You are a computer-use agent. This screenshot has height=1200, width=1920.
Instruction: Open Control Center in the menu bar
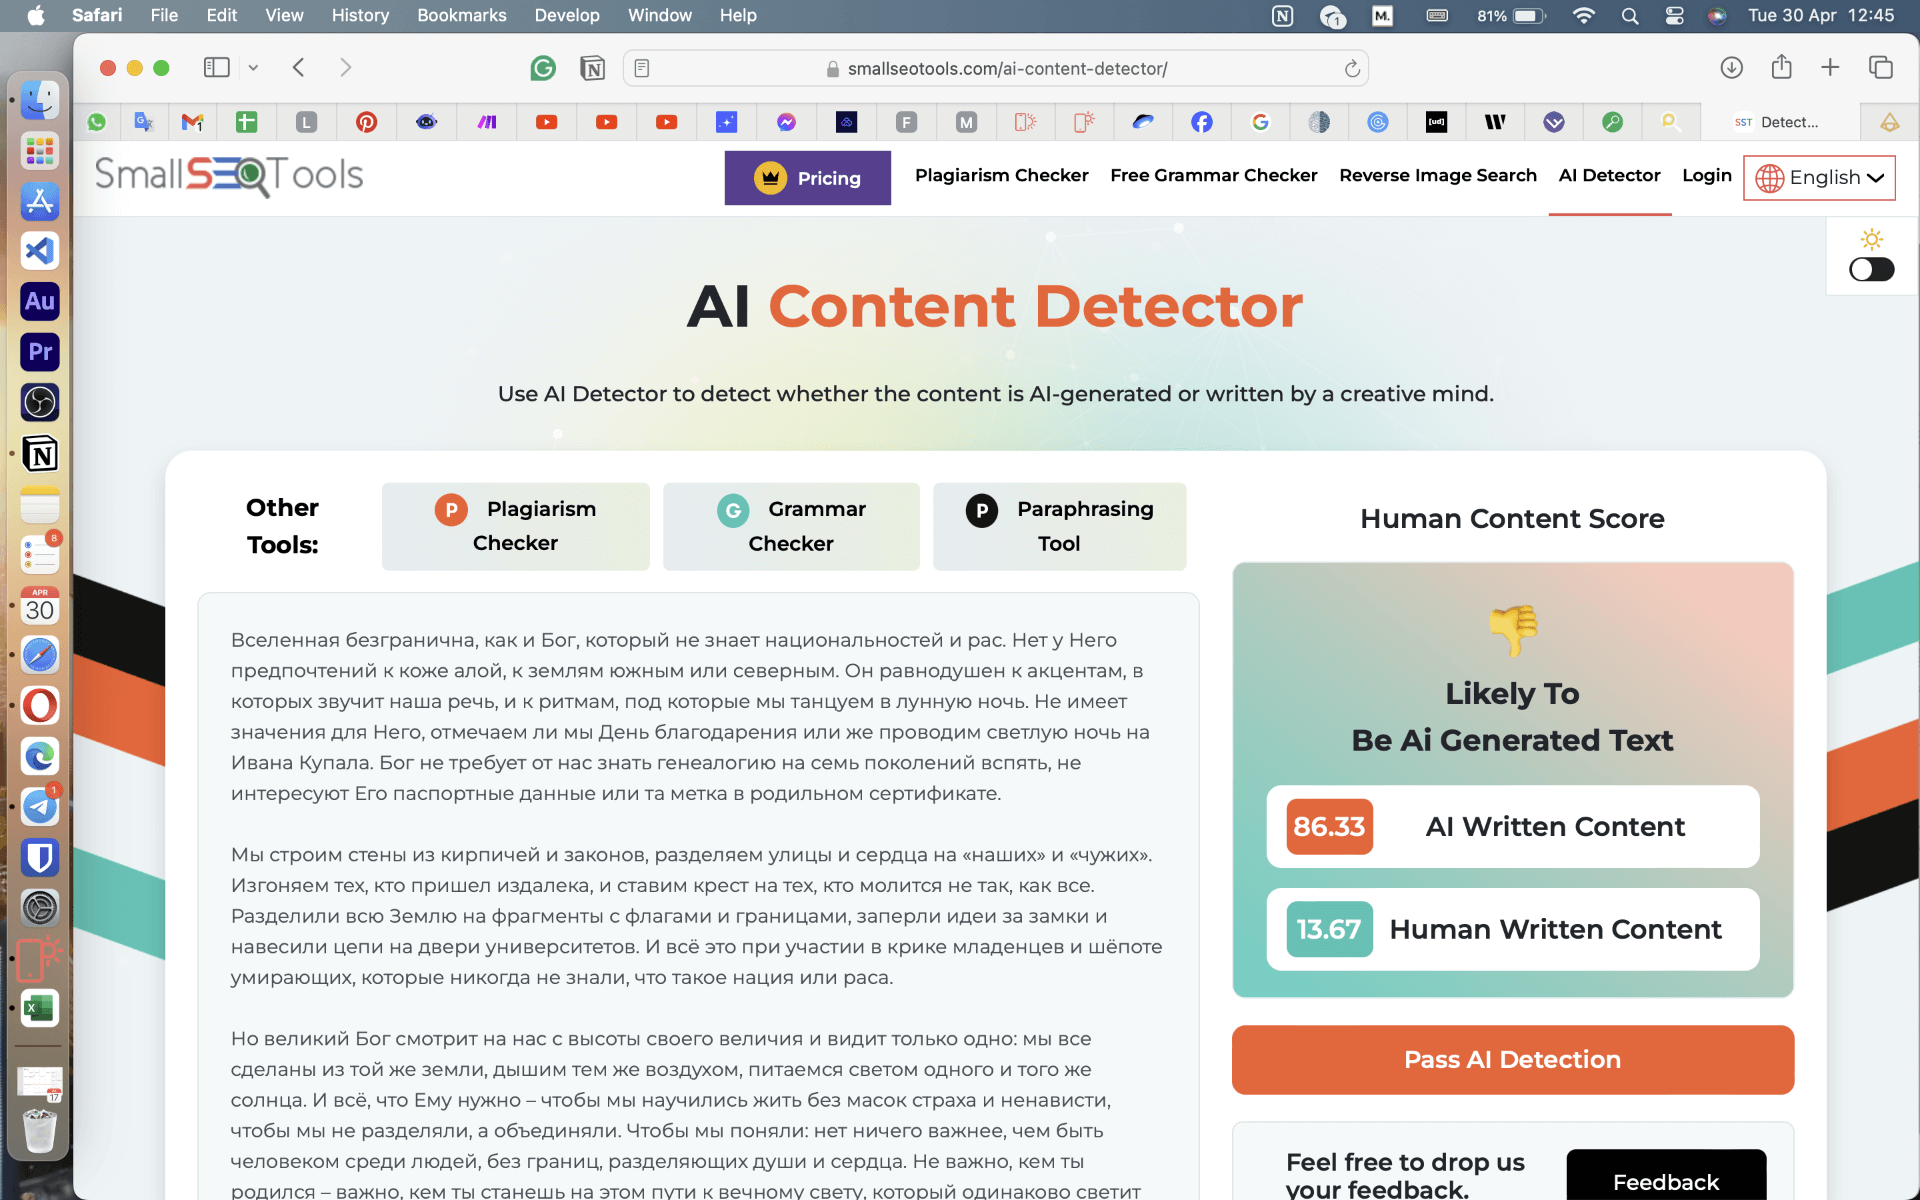pos(1674,15)
